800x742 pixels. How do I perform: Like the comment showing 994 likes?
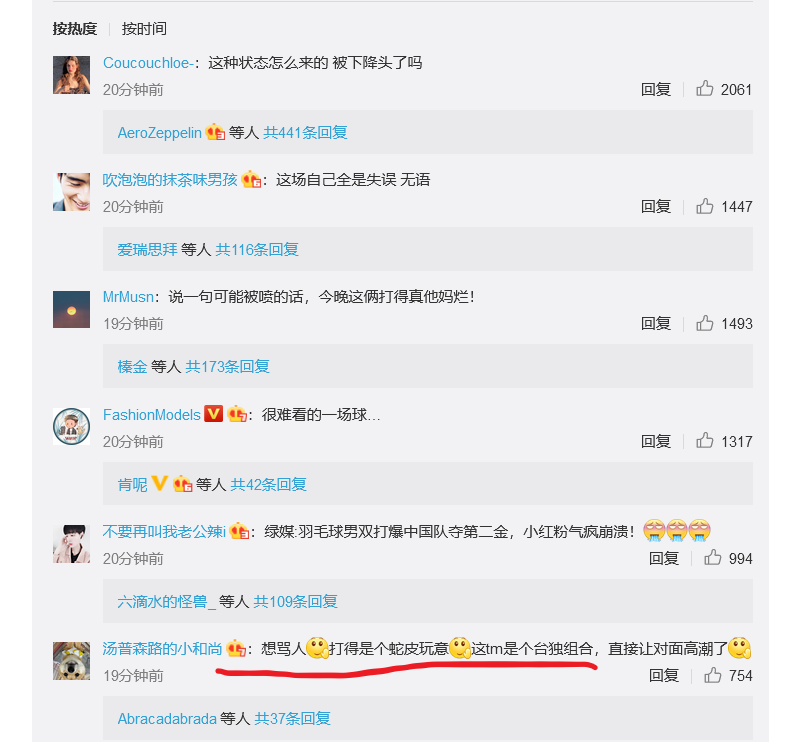(713, 558)
